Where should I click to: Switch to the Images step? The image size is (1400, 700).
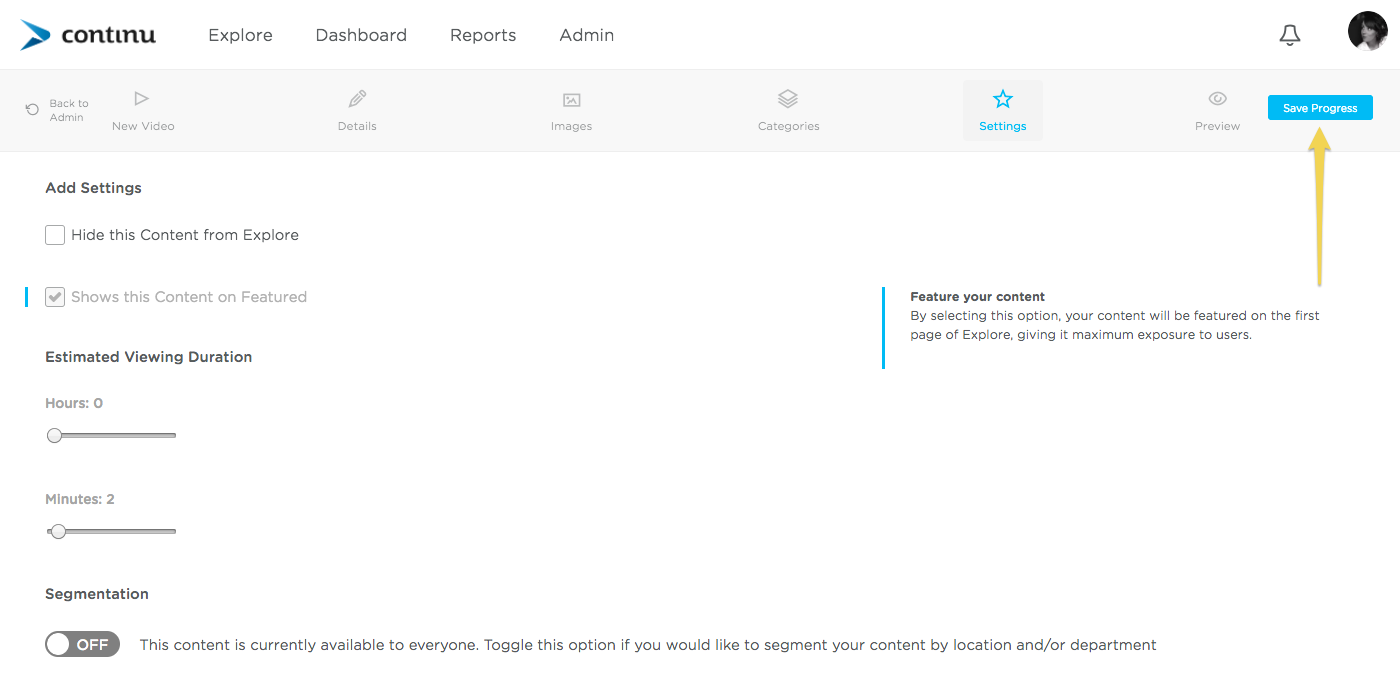[x=571, y=110]
